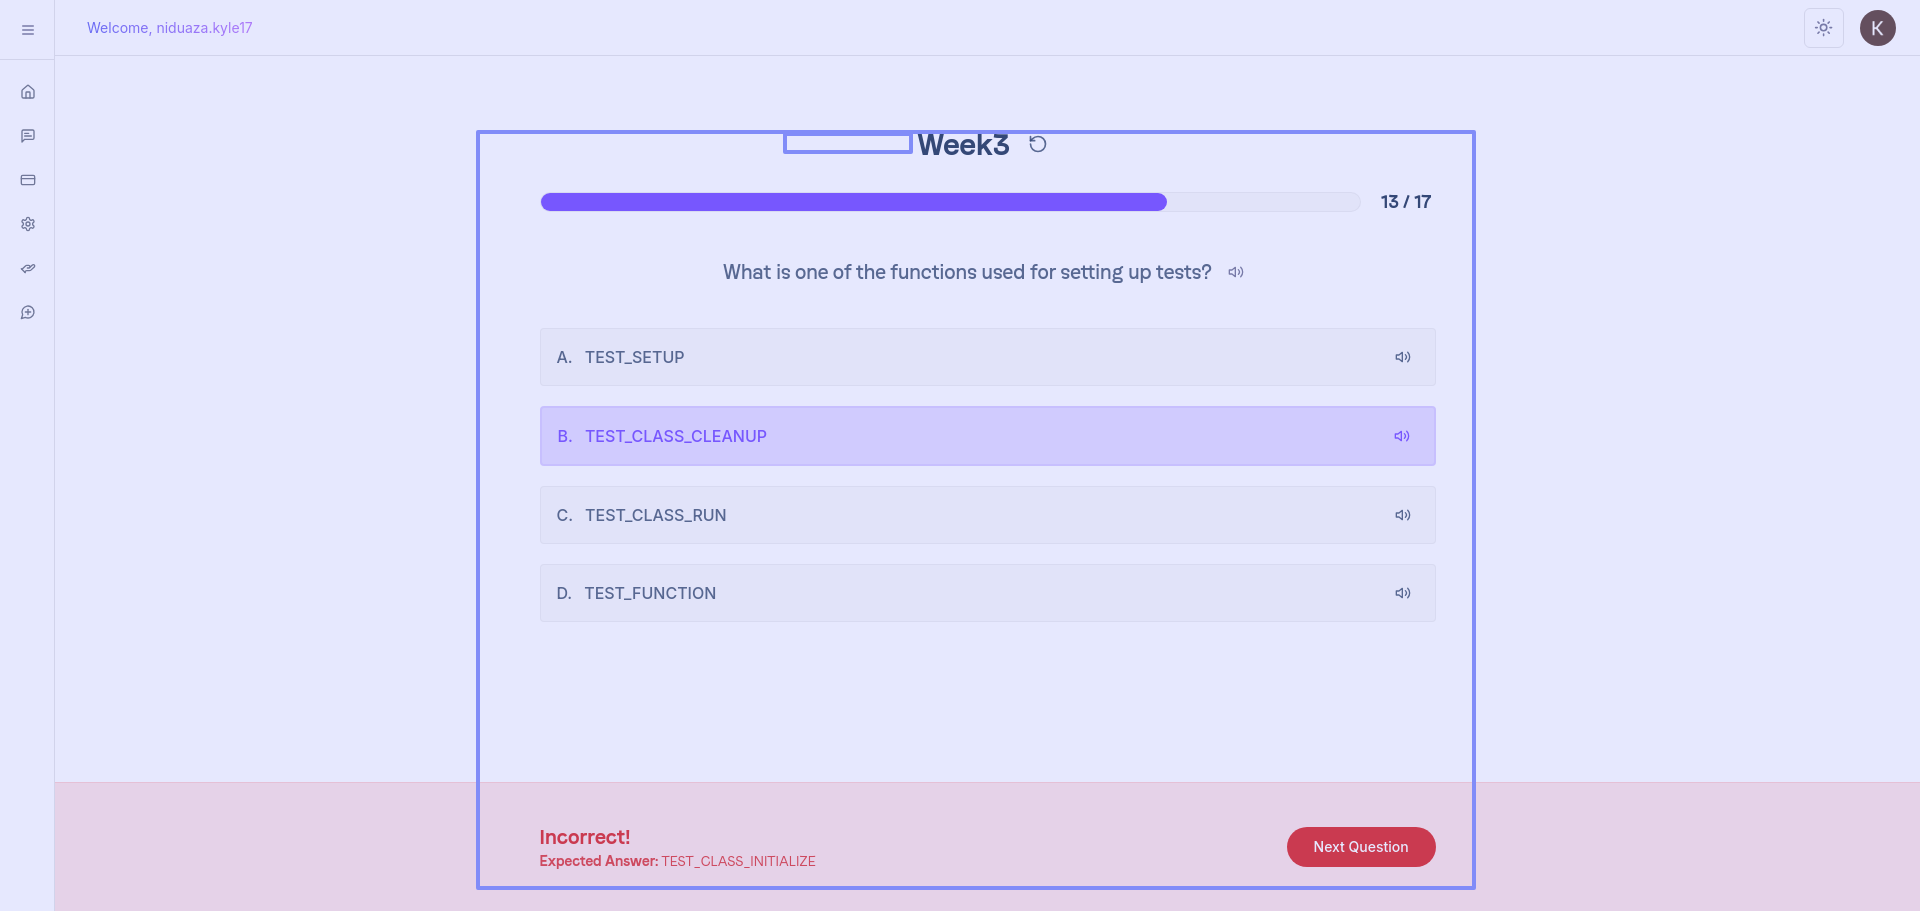Play audio for TEST_FUNCTION option

pyautogui.click(x=1403, y=593)
